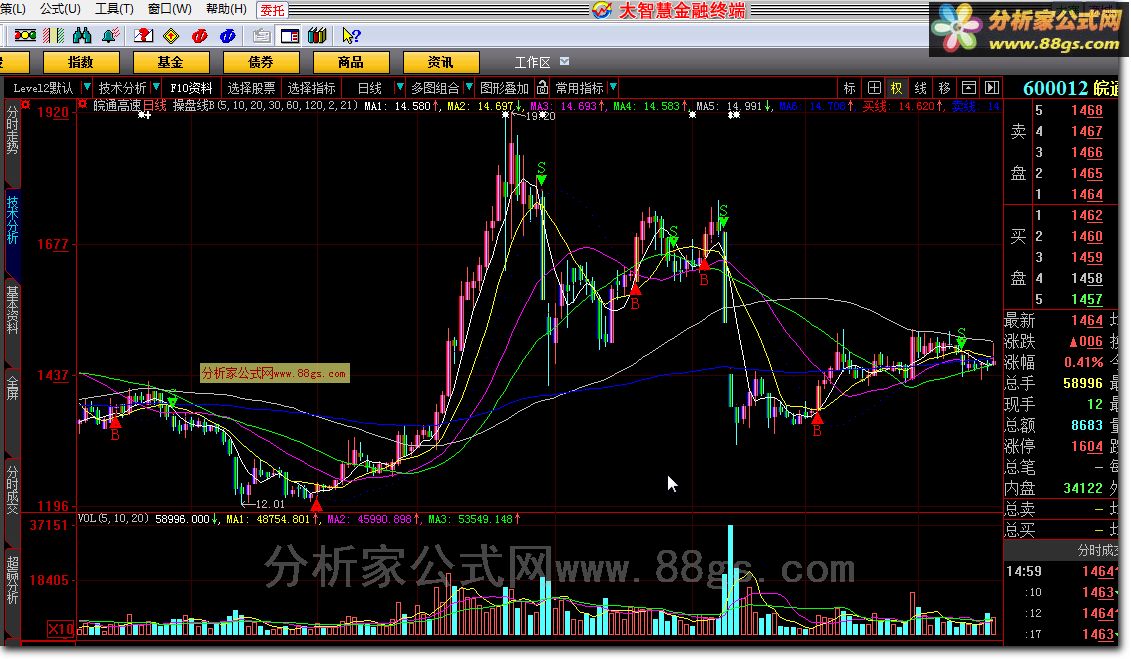
Task: Click the envelope with question mark icon
Action: pos(144,35)
